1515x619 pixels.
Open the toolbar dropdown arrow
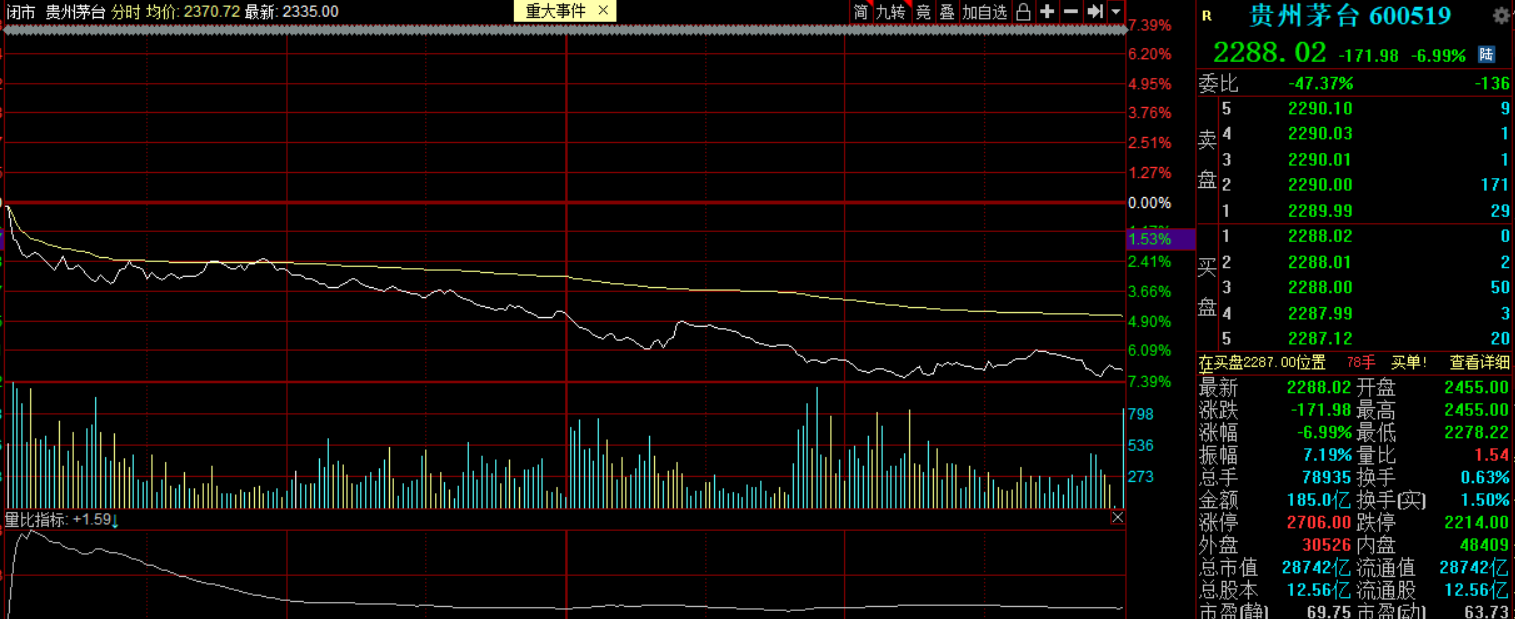1115,12
